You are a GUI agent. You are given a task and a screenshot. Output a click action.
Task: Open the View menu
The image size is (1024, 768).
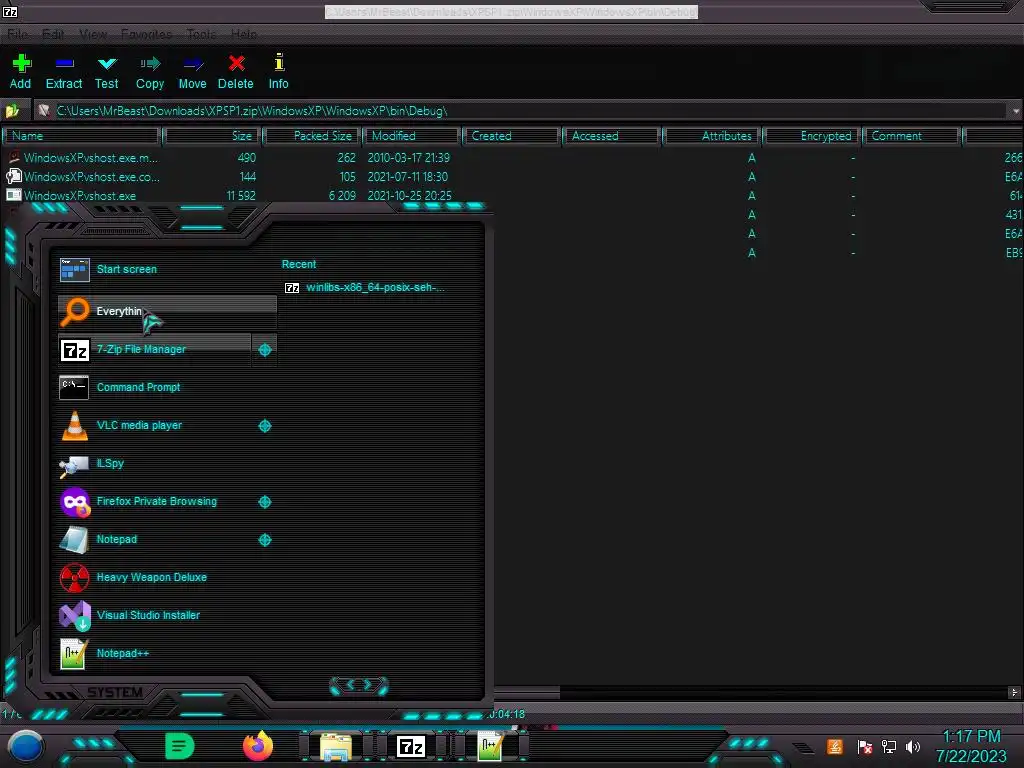[93, 34]
